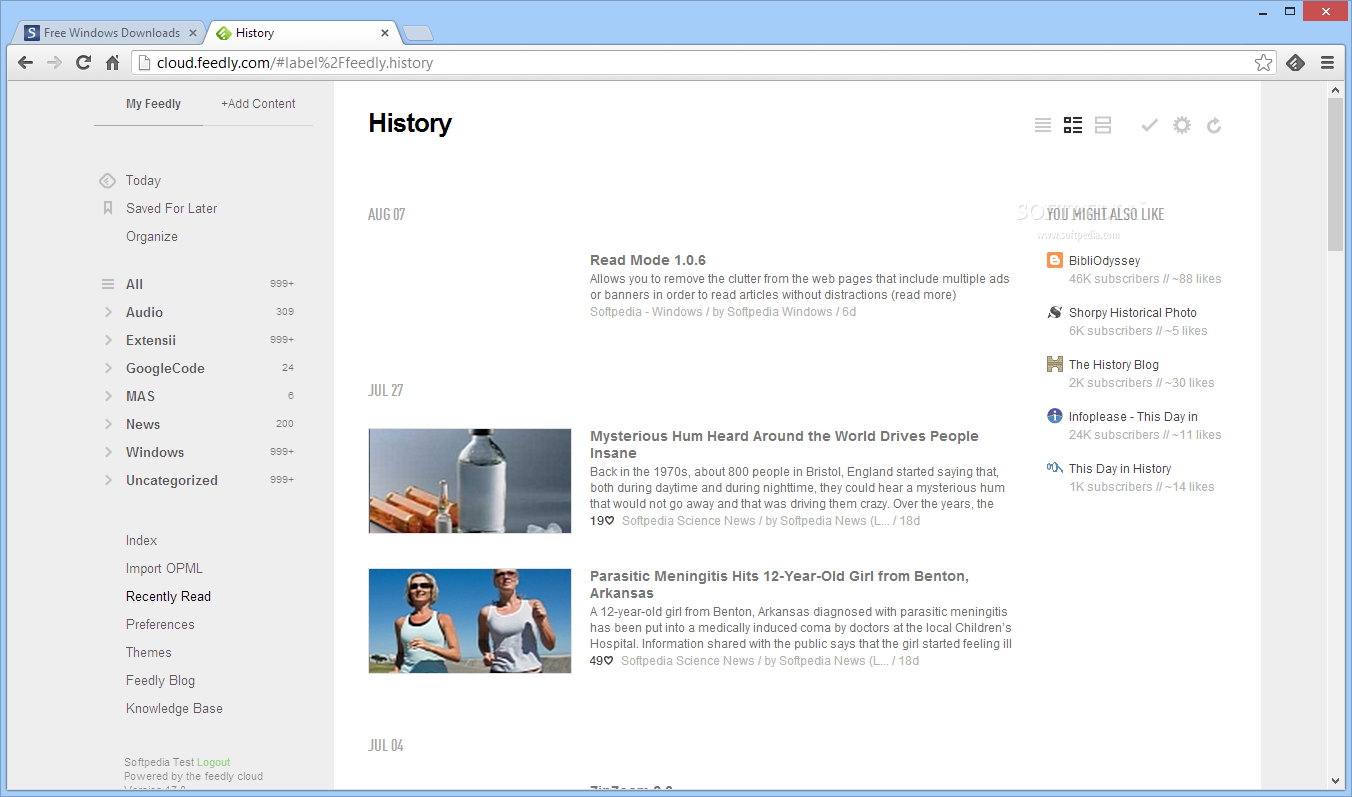Like the Mysterious Hum article heart
Image resolution: width=1352 pixels, height=797 pixels.
609,521
